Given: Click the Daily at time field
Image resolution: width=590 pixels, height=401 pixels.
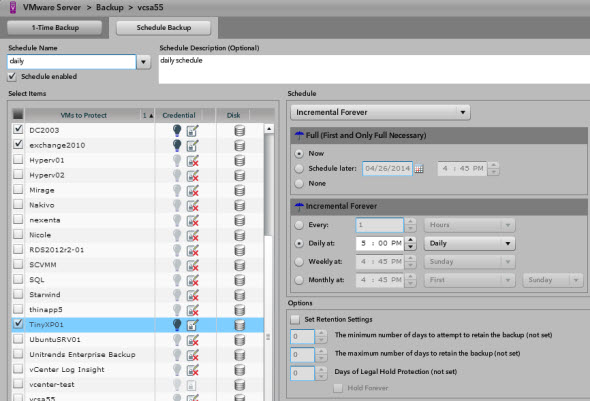Looking at the screenshot, I should 380,243.
